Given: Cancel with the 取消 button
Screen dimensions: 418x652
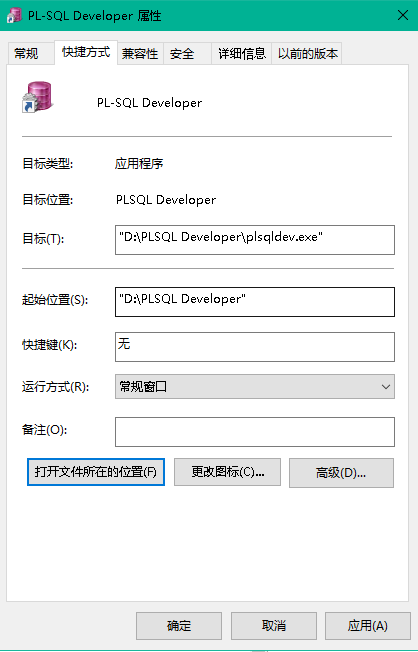Looking at the screenshot, I should (x=274, y=626).
